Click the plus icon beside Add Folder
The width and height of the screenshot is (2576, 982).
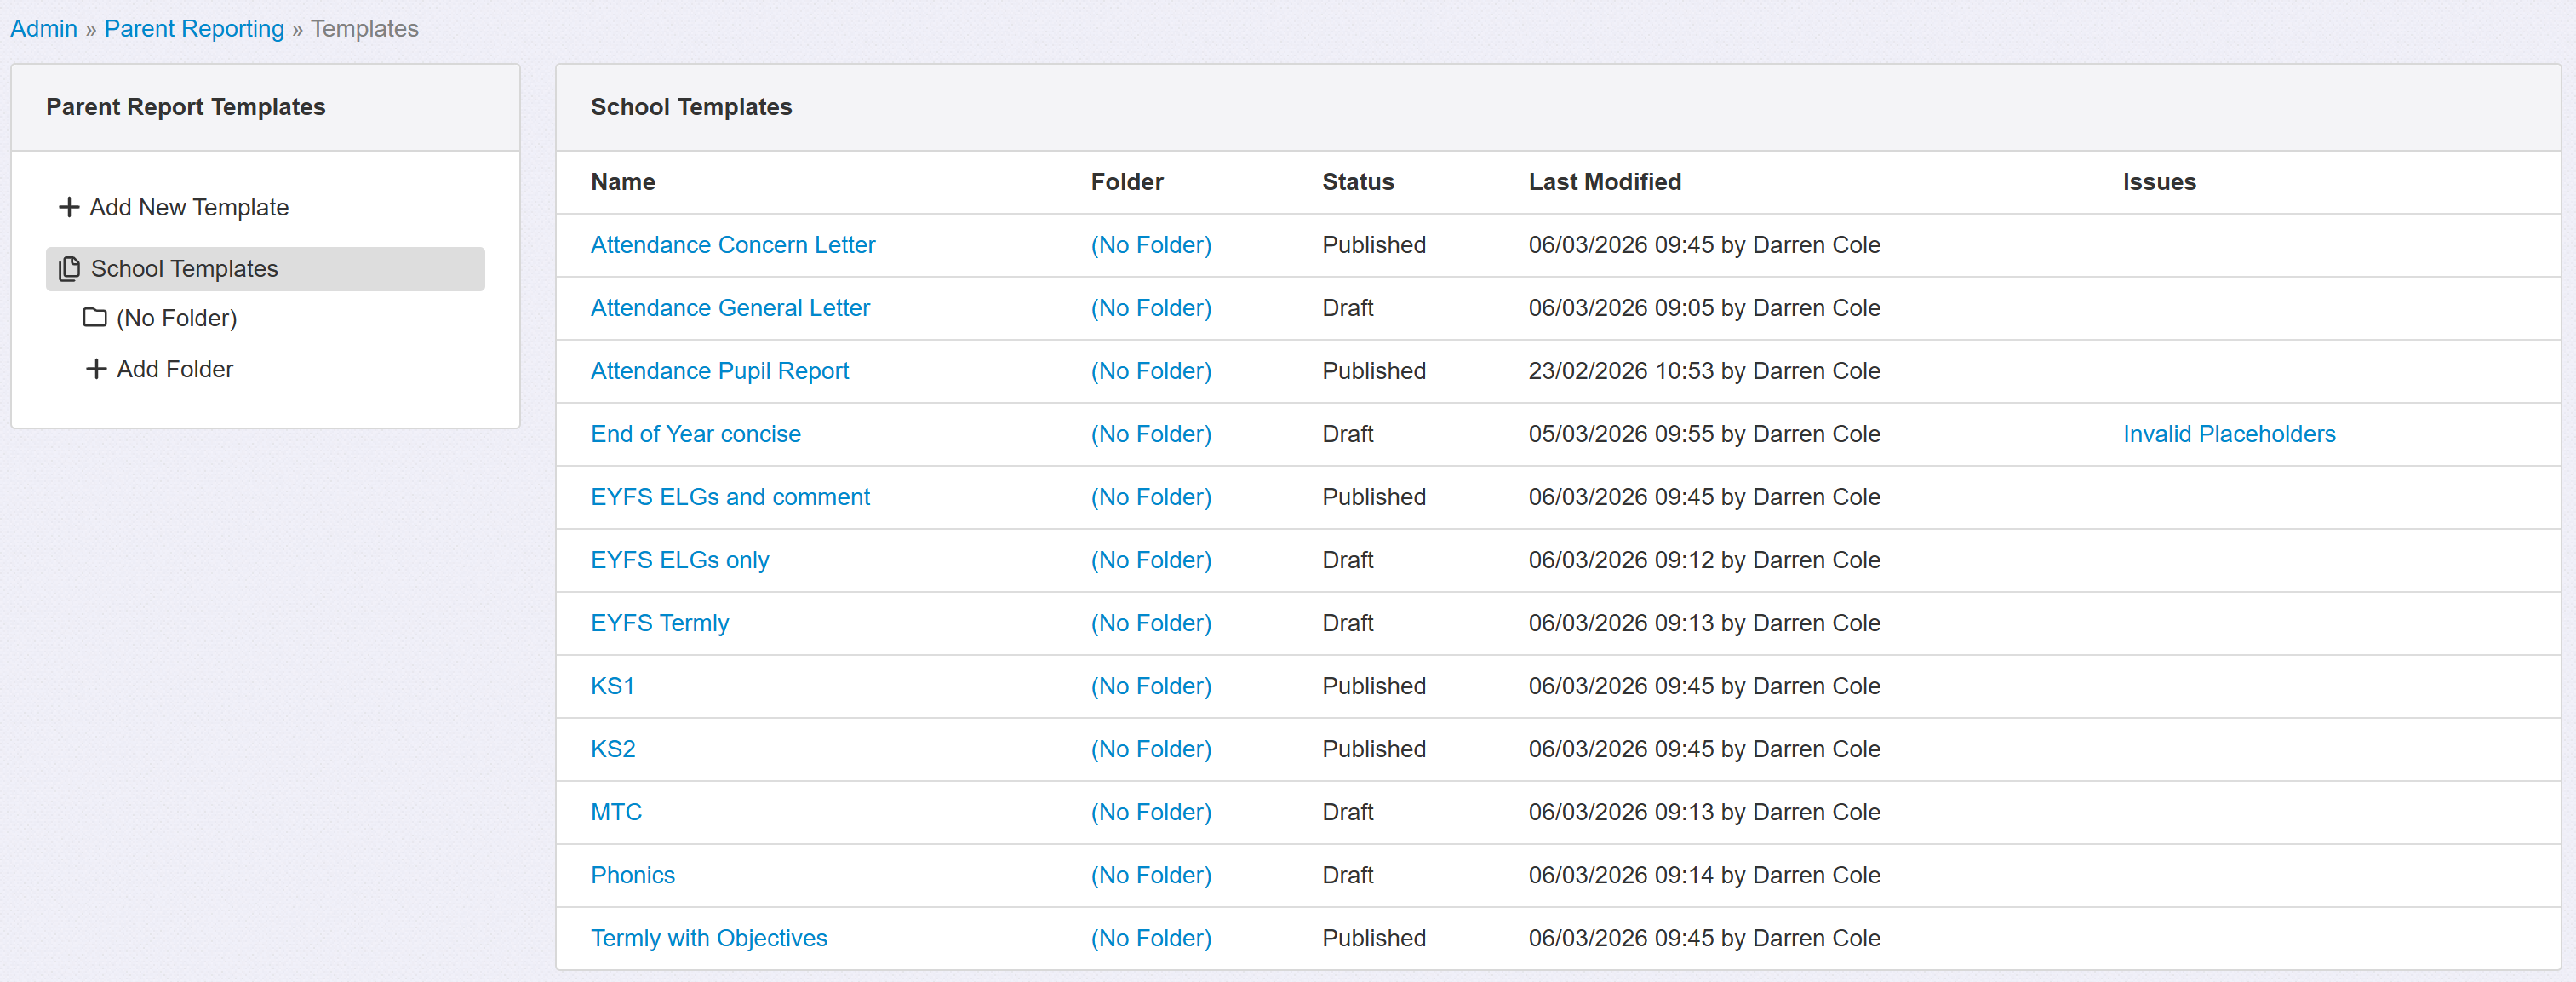pos(96,369)
